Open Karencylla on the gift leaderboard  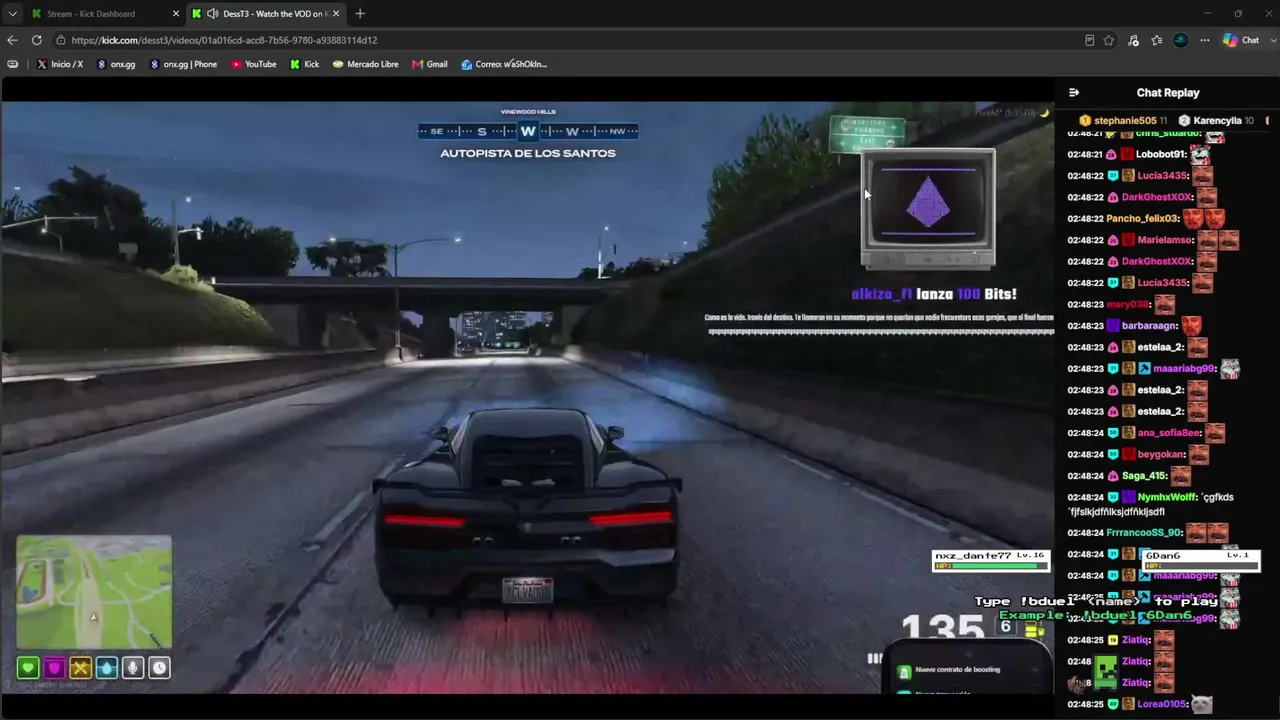click(x=1216, y=120)
